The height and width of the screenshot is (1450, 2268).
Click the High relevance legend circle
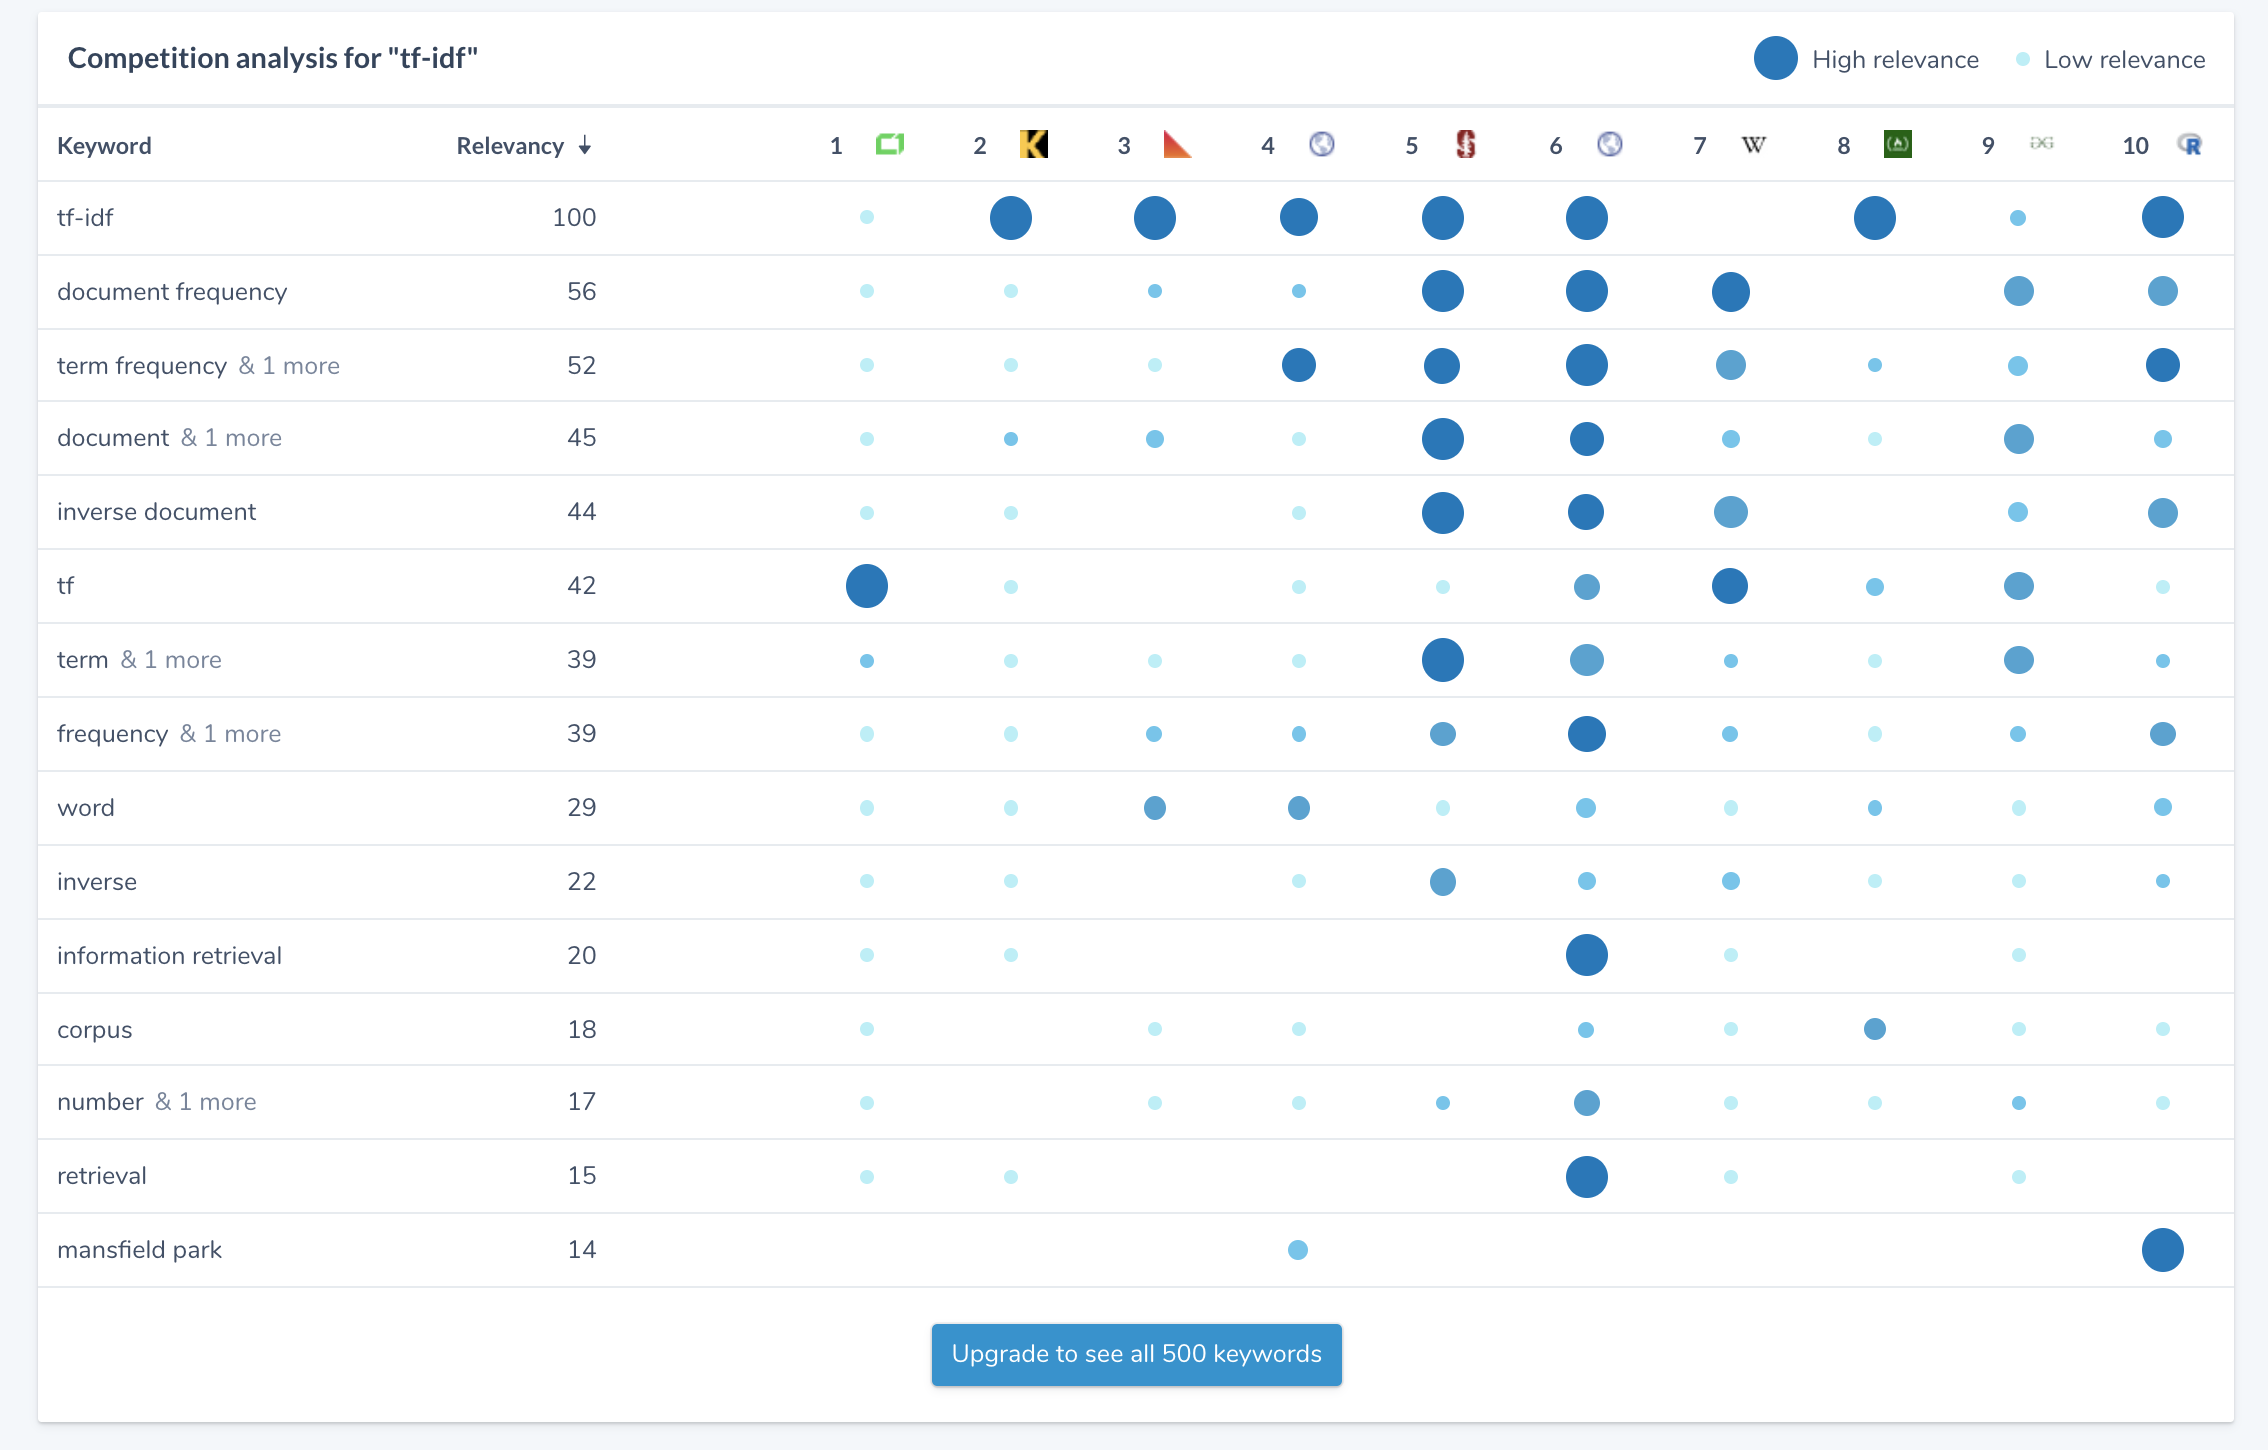tap(1775, 59)
